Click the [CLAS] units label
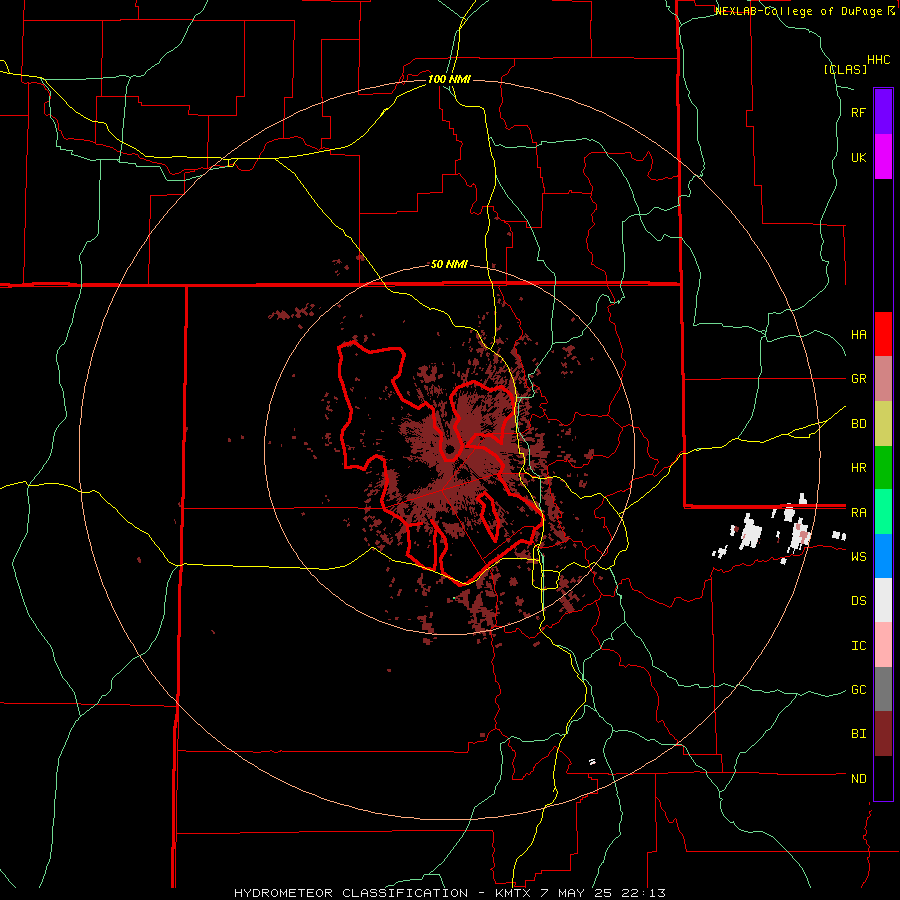Screen dimensions: 900x900 point(845,70)
